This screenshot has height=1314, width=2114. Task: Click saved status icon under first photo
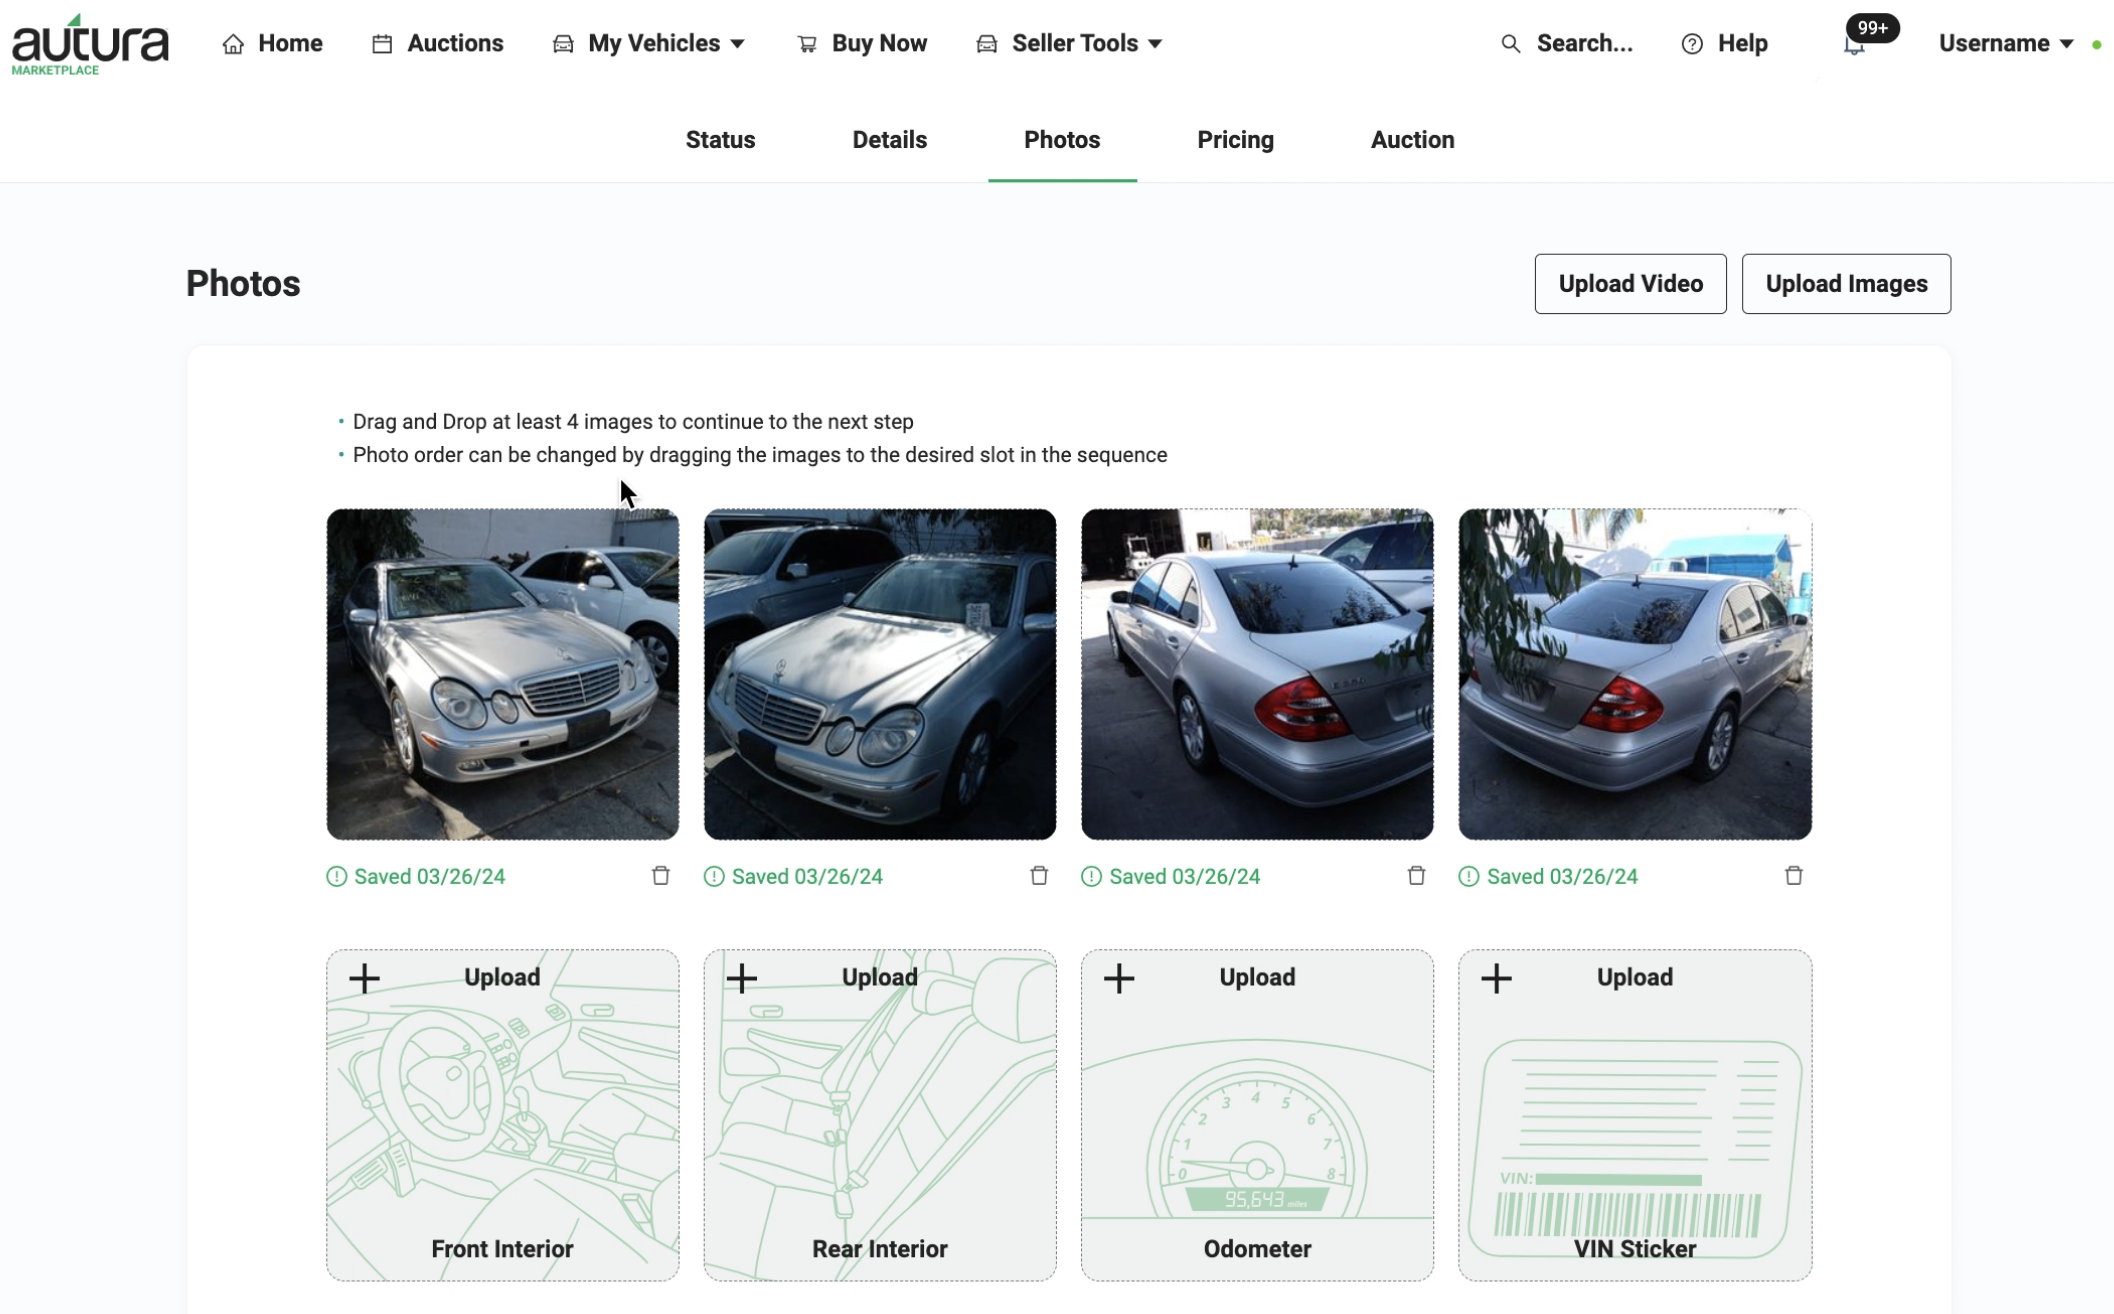pos(337,877)
